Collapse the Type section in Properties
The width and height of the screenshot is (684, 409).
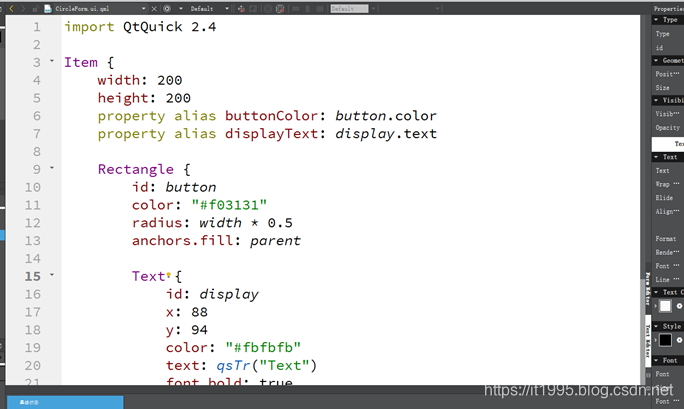(656, 20)
